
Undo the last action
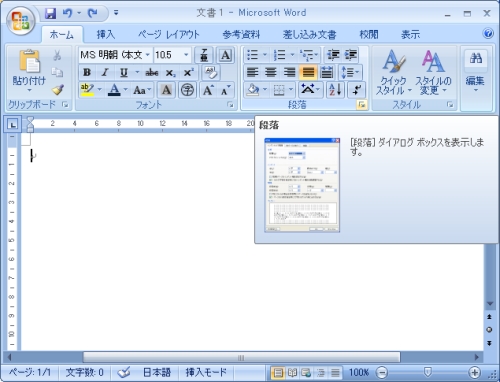(x=68, y=13)
